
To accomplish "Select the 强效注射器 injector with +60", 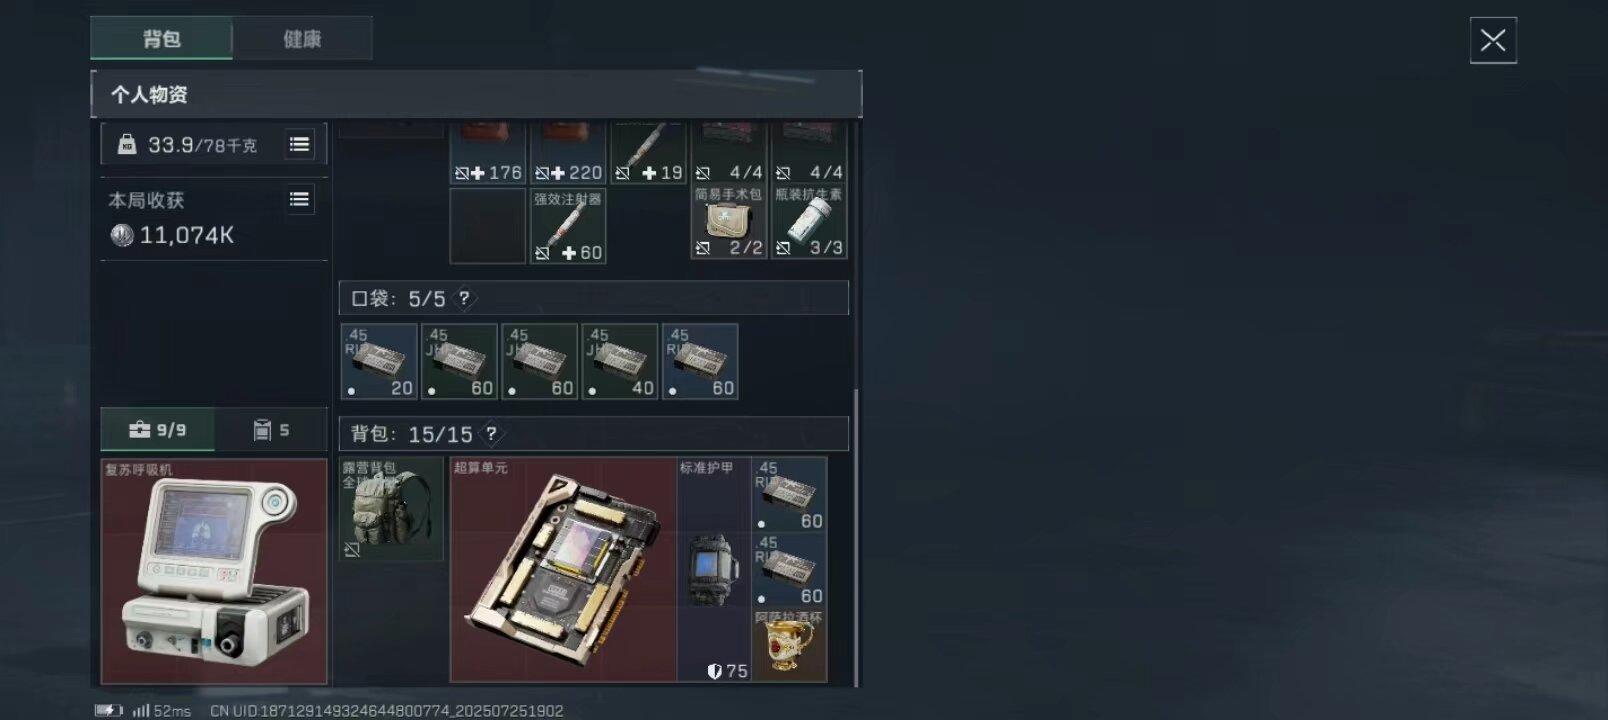I will (x=568, y=226).
